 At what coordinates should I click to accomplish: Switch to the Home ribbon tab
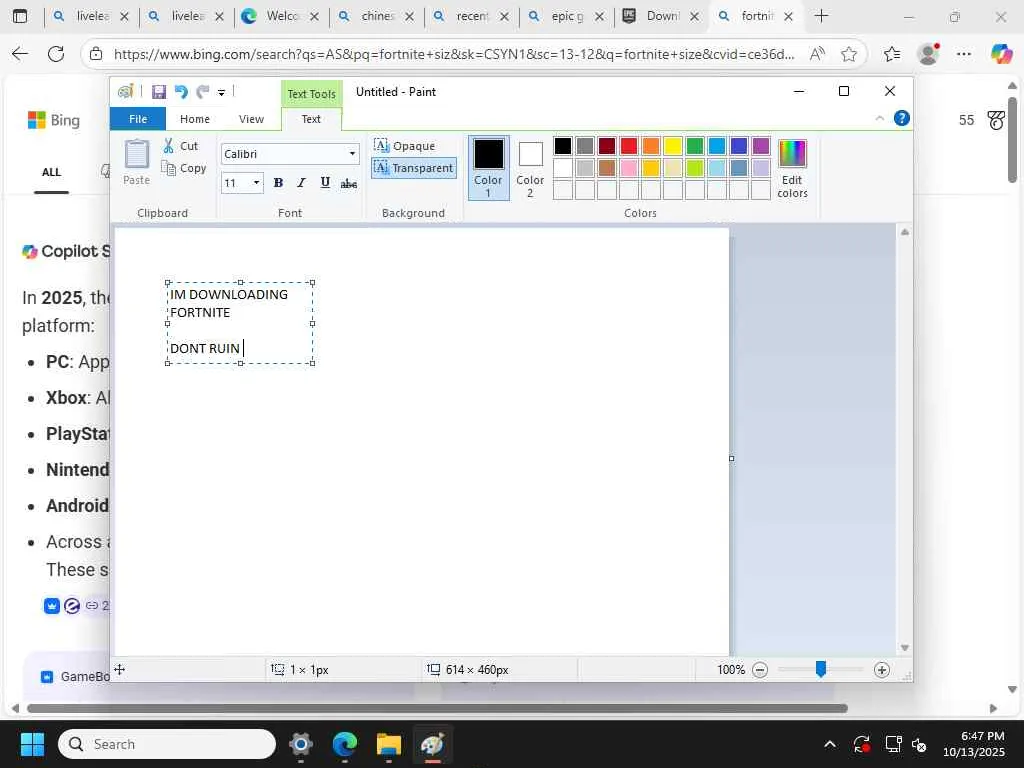click(x=195, y=119)
